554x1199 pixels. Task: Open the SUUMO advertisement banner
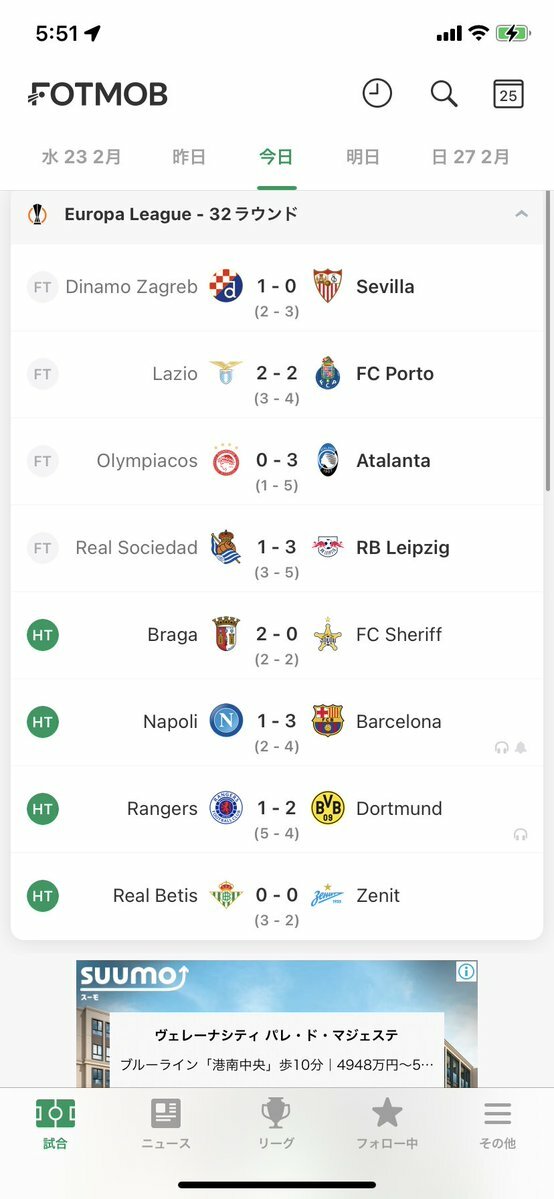pos(277,1024)
